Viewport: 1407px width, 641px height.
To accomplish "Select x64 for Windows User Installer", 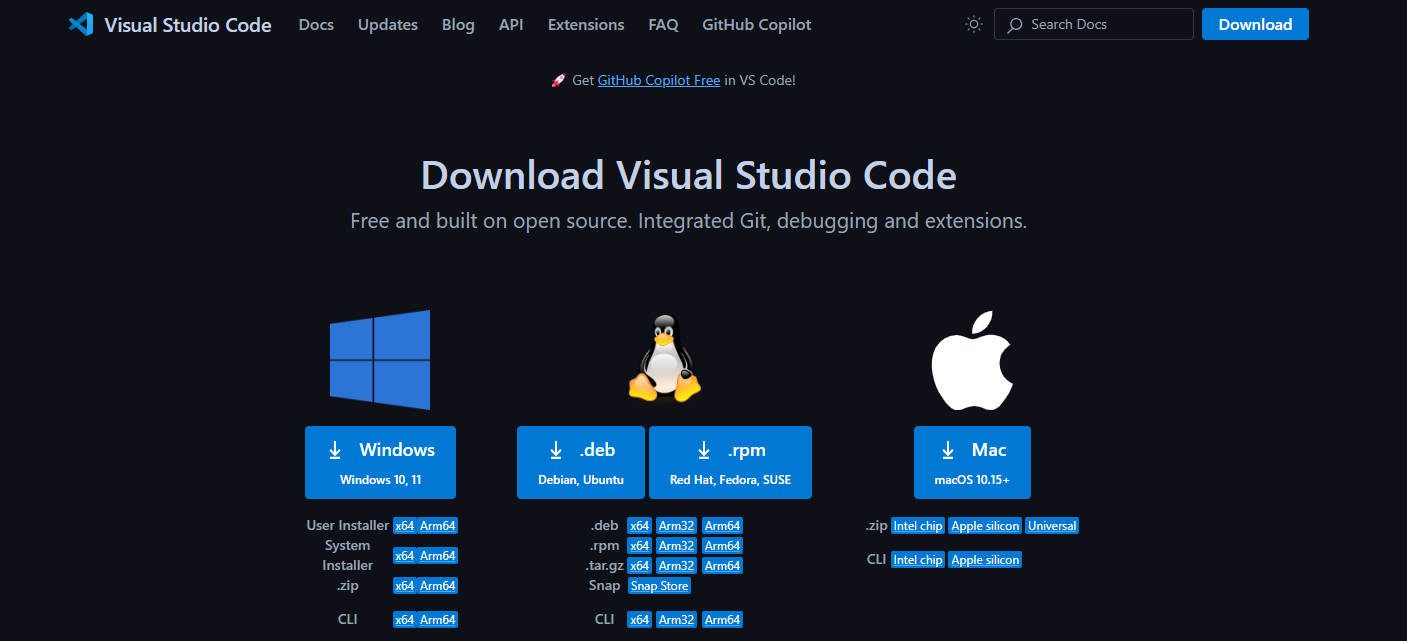I will click(404, 526).
